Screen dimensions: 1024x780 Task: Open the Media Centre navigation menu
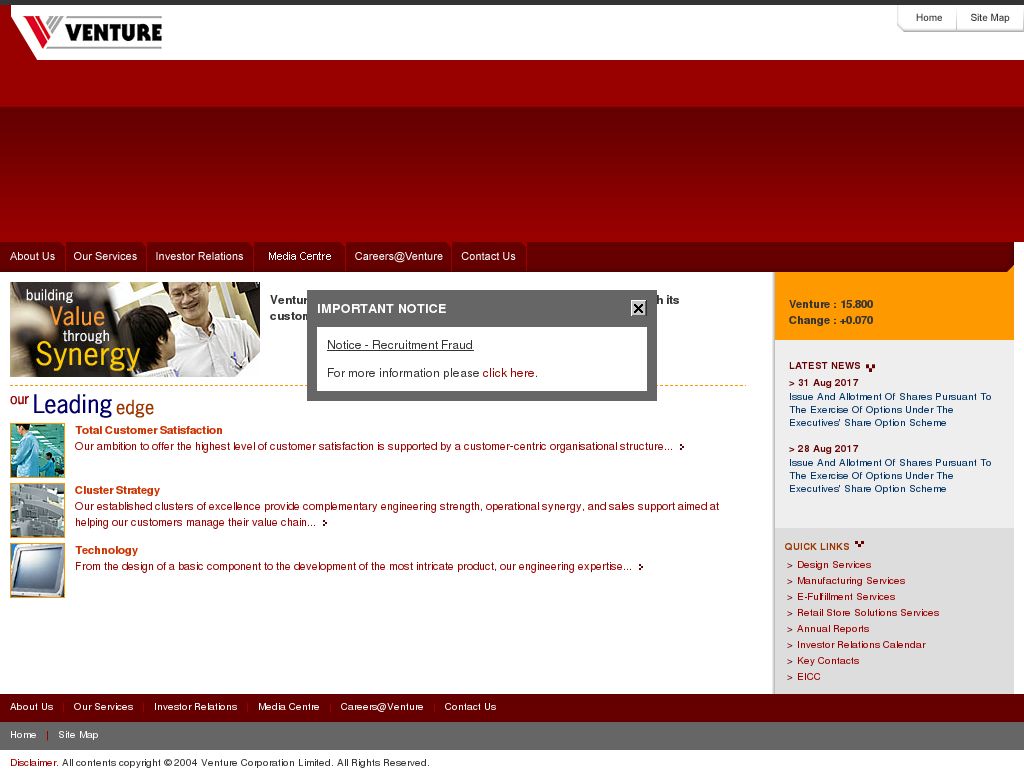[x=298, y=256]
